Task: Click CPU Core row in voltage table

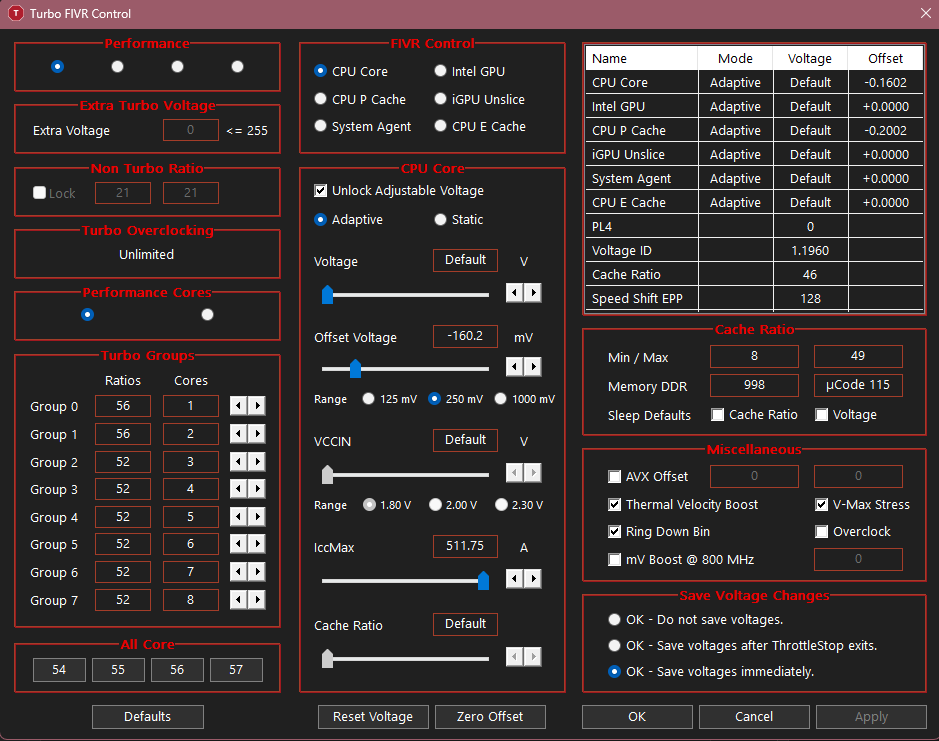Action: (x=754, y=83)
